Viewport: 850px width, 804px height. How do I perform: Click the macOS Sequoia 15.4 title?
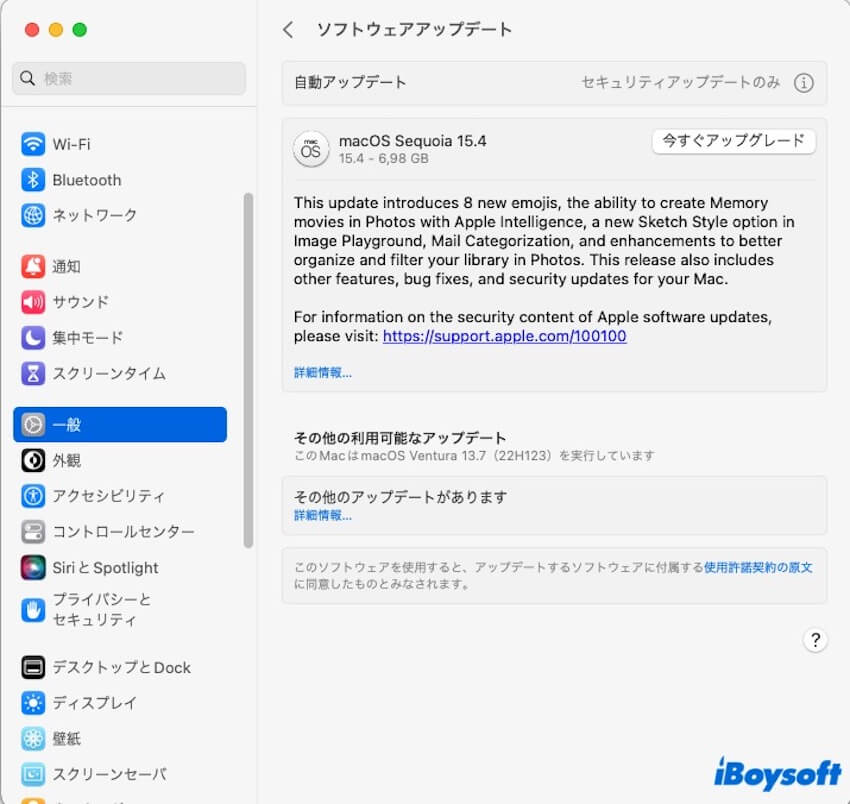click(x=413, y=141)
